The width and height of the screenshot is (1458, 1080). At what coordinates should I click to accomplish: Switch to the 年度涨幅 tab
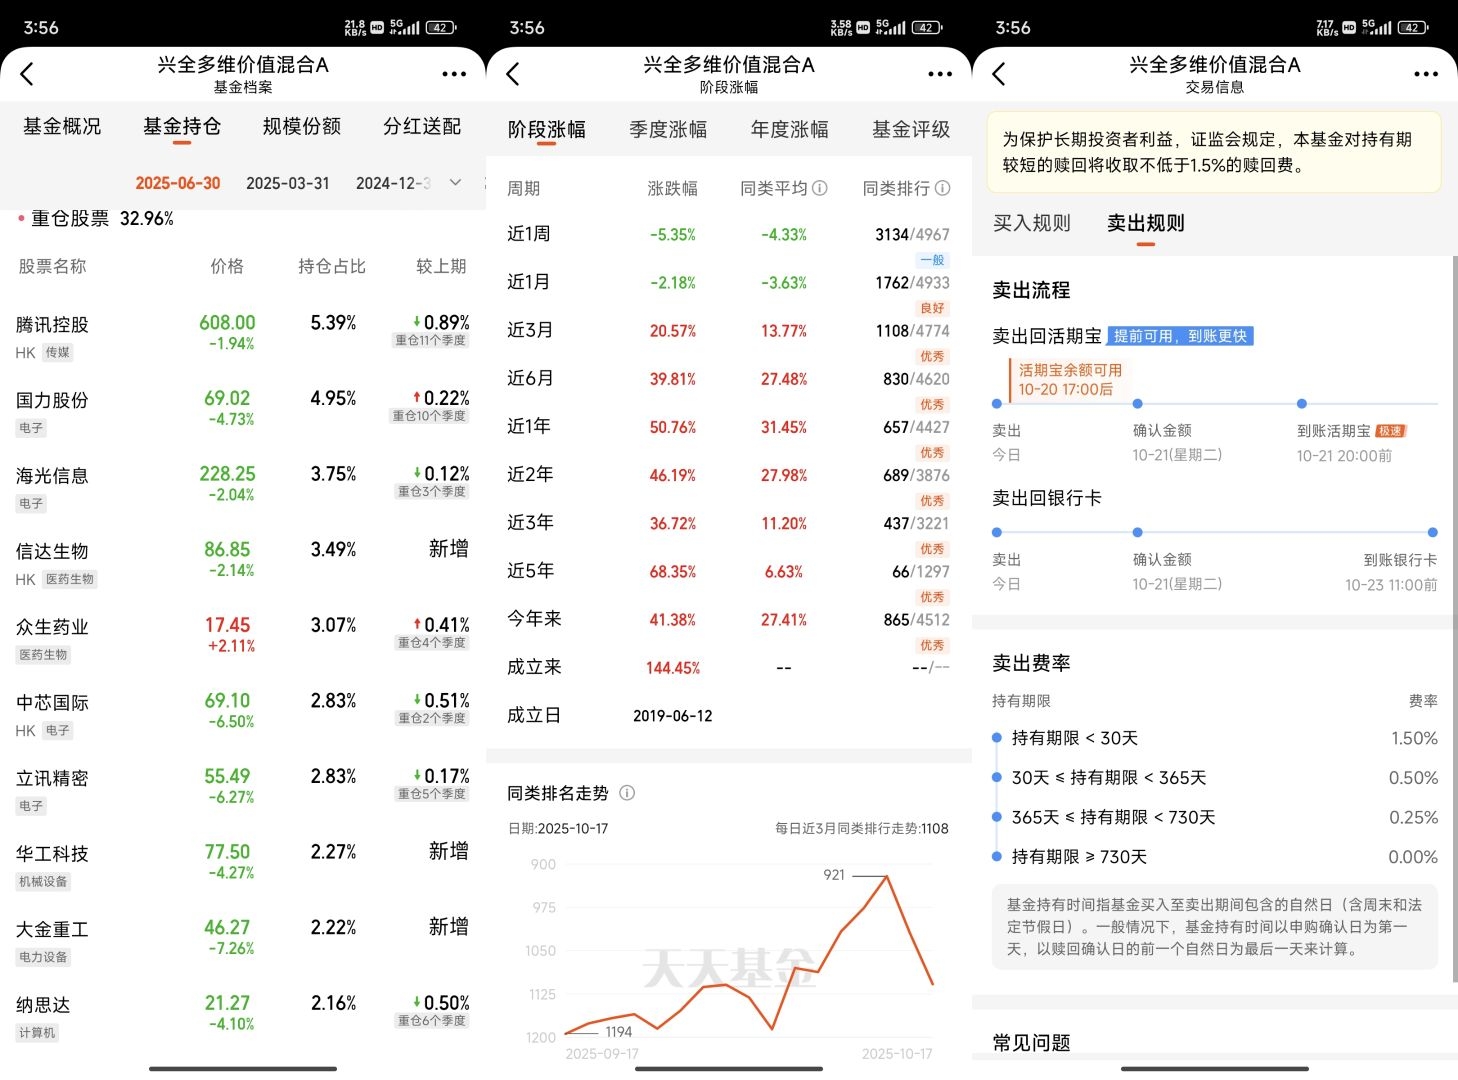pos(790,129)
